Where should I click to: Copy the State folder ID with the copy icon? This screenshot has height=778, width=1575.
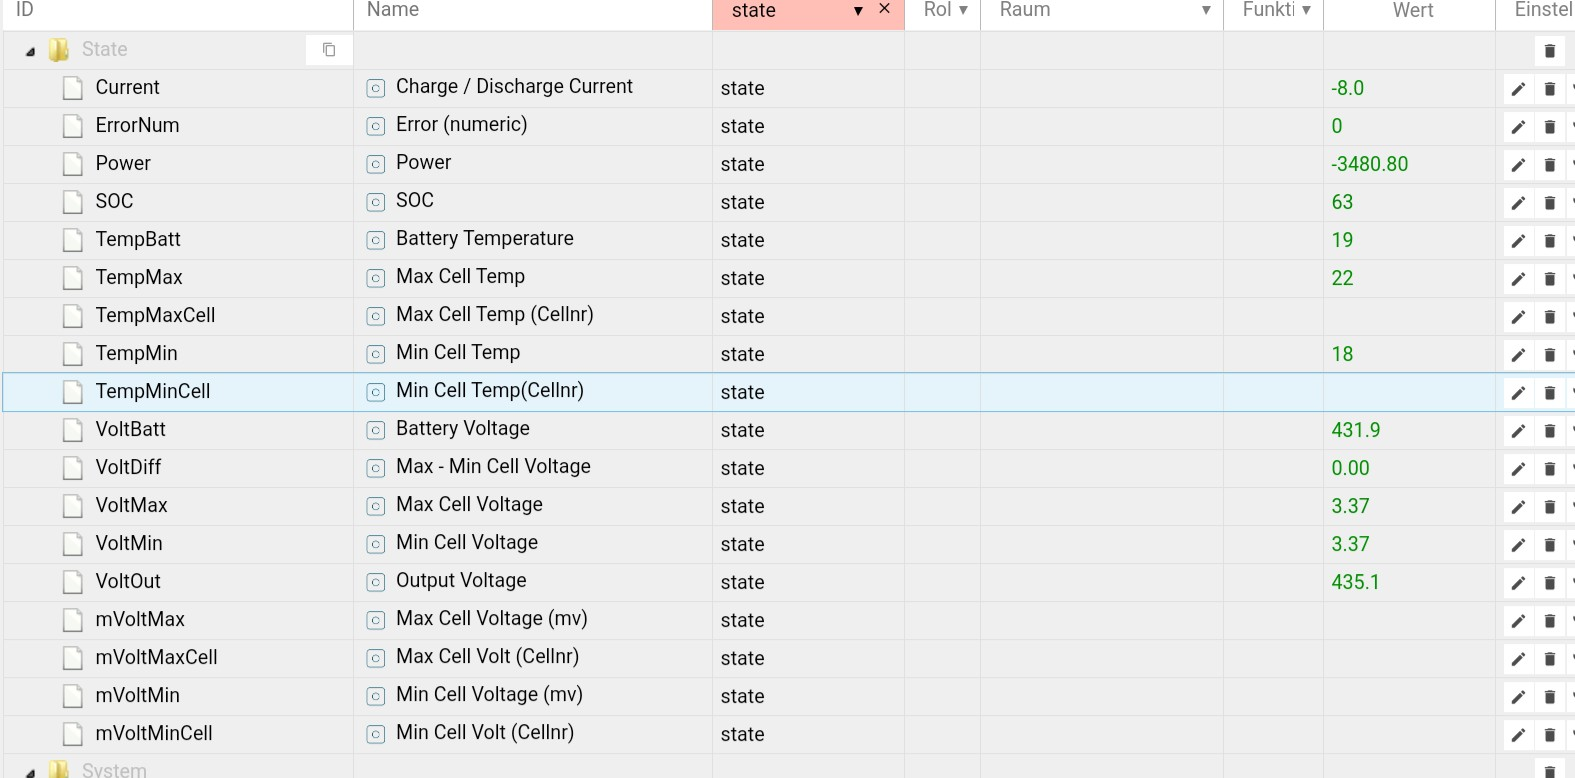click(329, 50)
